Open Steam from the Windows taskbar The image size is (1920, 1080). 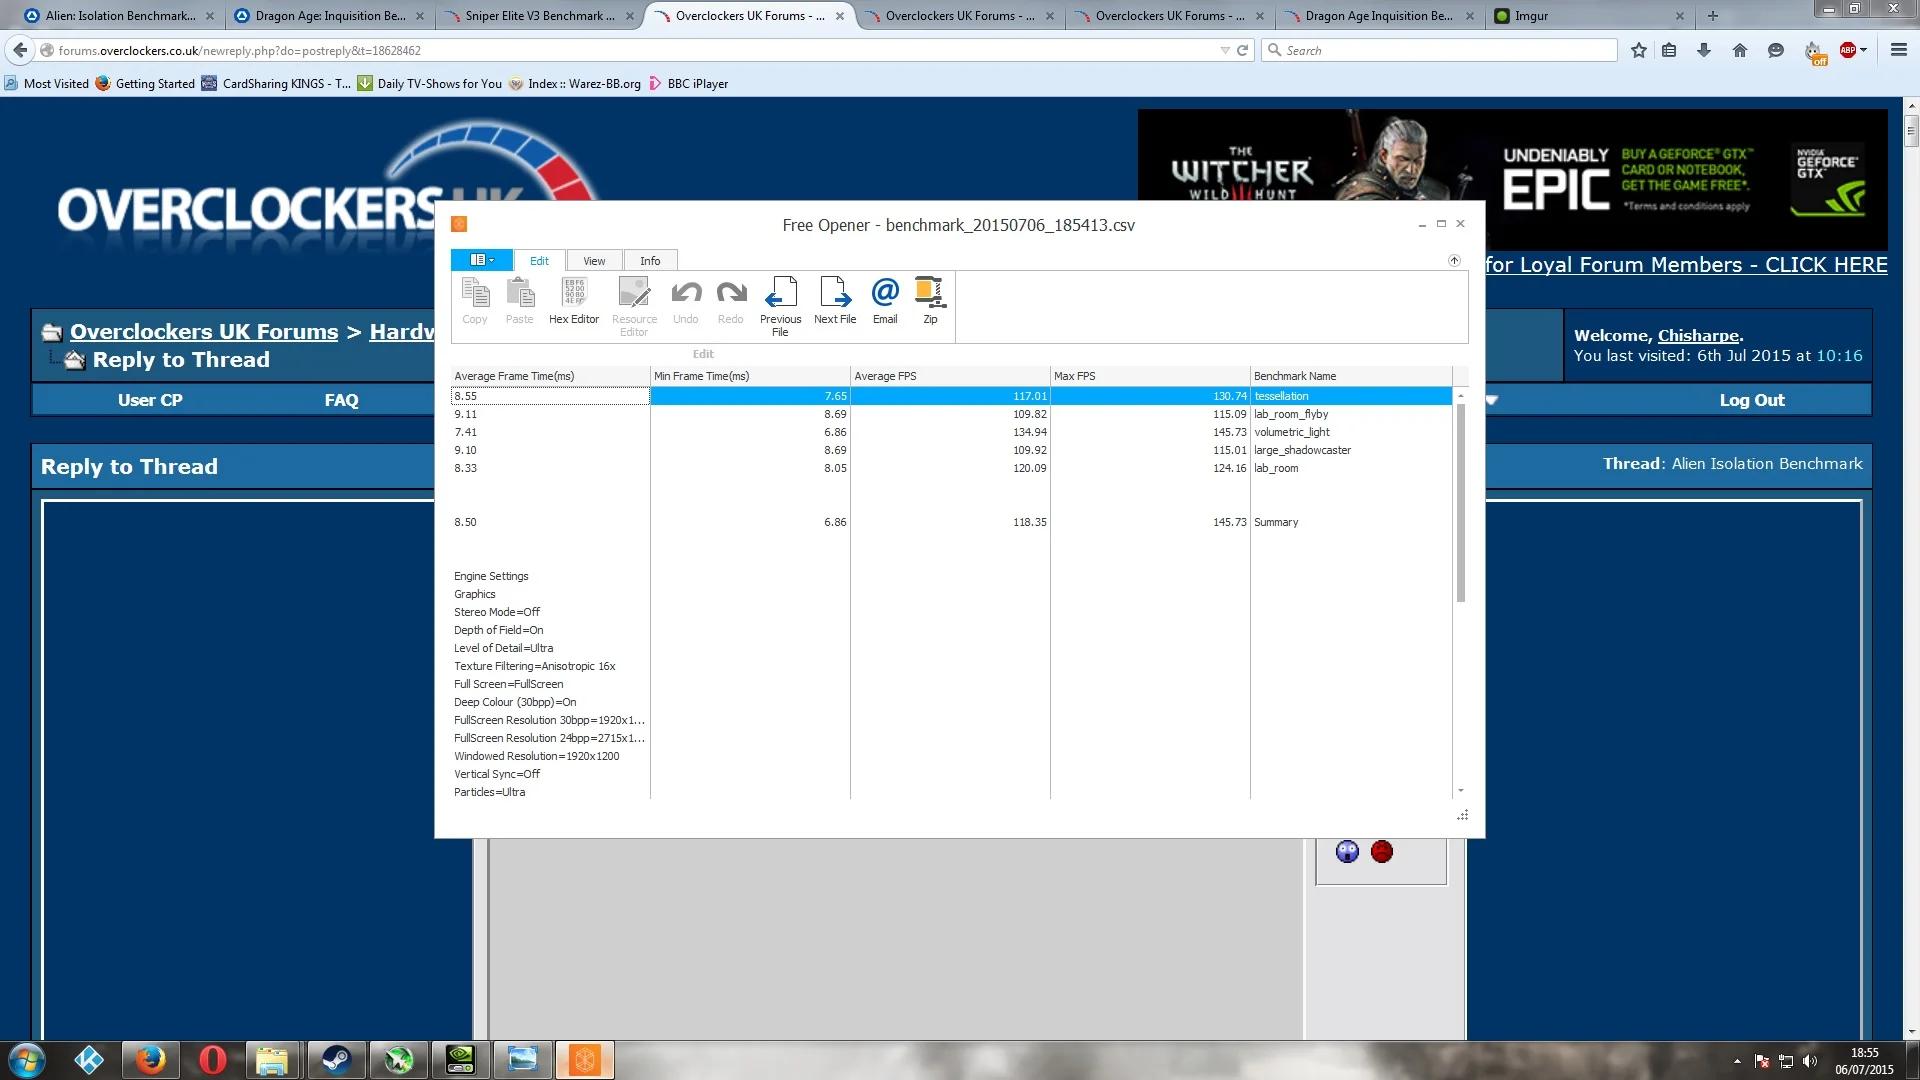click(x=336, y=1060)
